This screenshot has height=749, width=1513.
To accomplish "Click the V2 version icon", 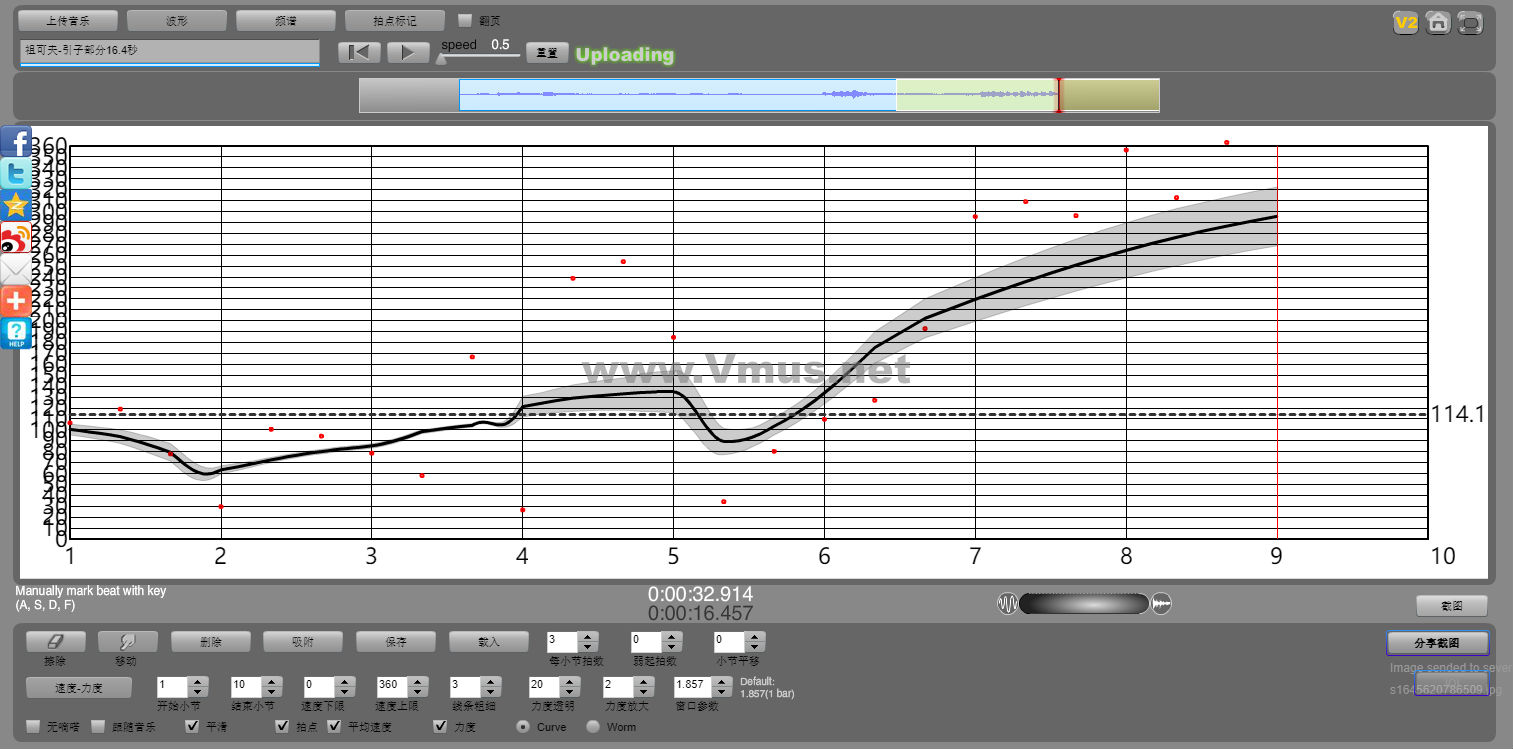I will 1406,22.
